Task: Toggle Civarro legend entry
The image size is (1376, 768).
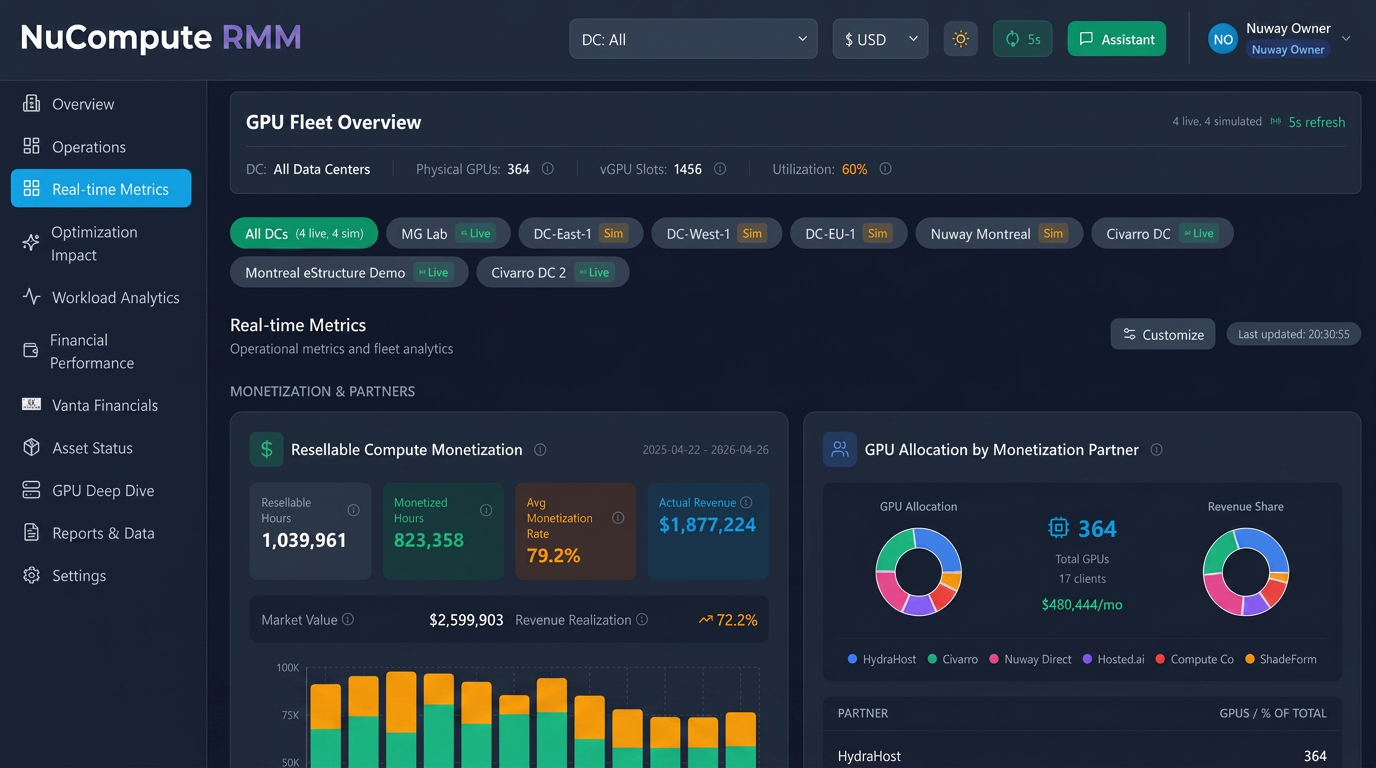Action: coord(953,659)
